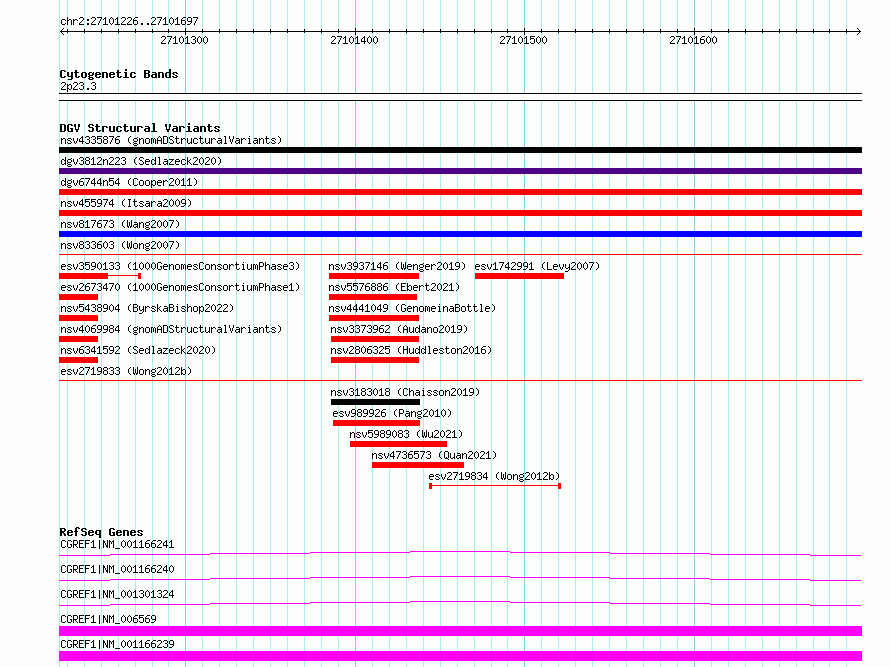This screenshot has width=890, height=667.
Task: Select the red esv2673470 variant bar
Action: (x=78, y=297)
